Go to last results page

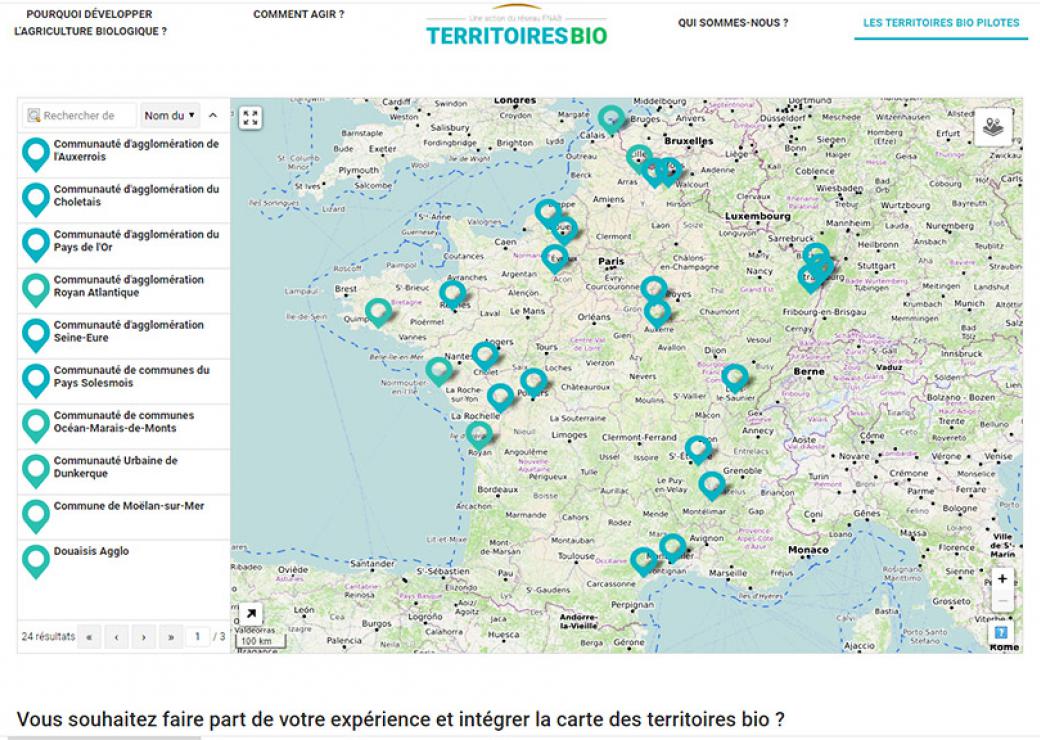point(170,637)
